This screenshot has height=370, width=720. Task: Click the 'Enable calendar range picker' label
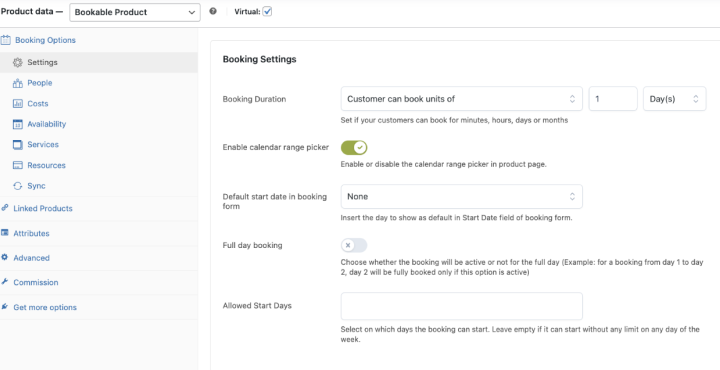[276, 148]
